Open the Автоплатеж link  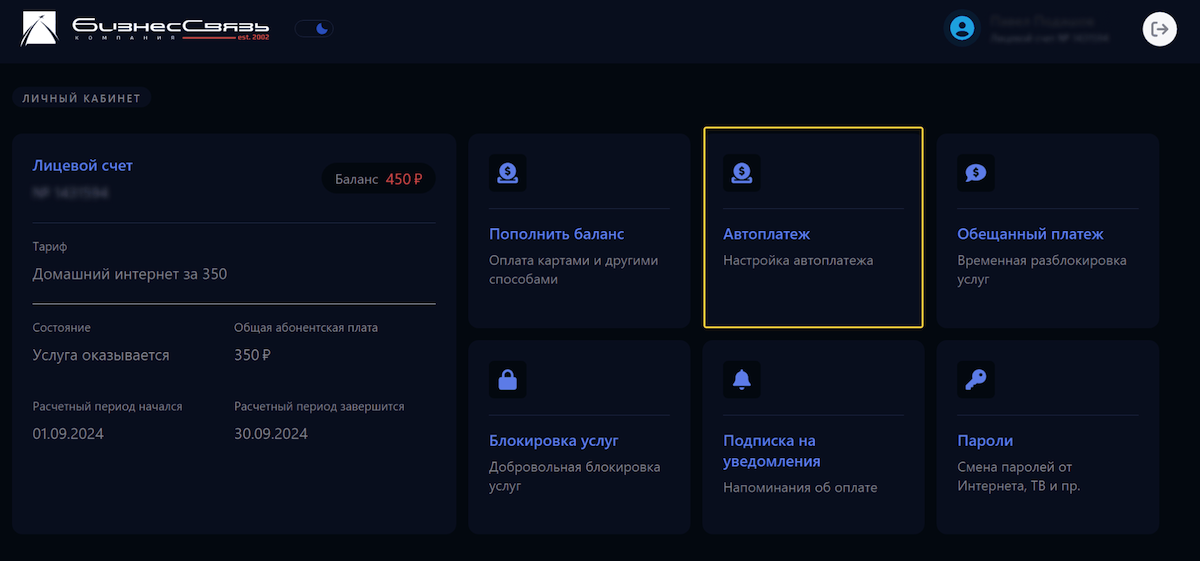(x=766, y=234)
